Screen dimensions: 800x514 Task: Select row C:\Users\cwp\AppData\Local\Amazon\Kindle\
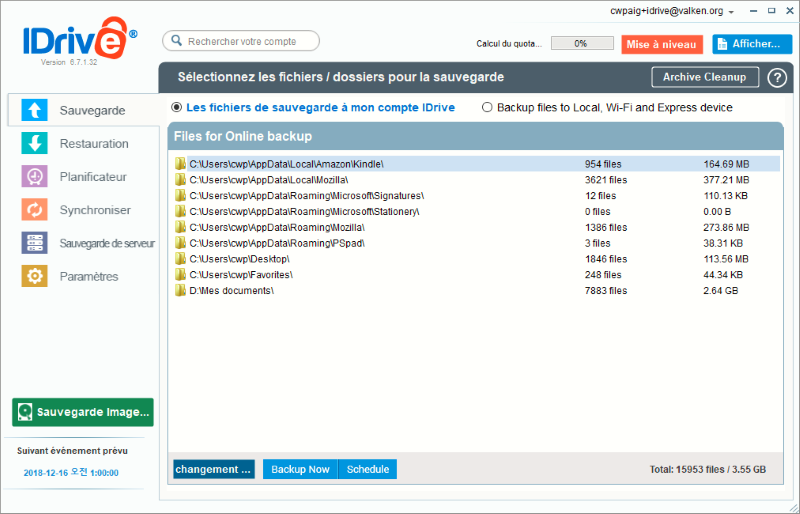click(x=477, y=164)
